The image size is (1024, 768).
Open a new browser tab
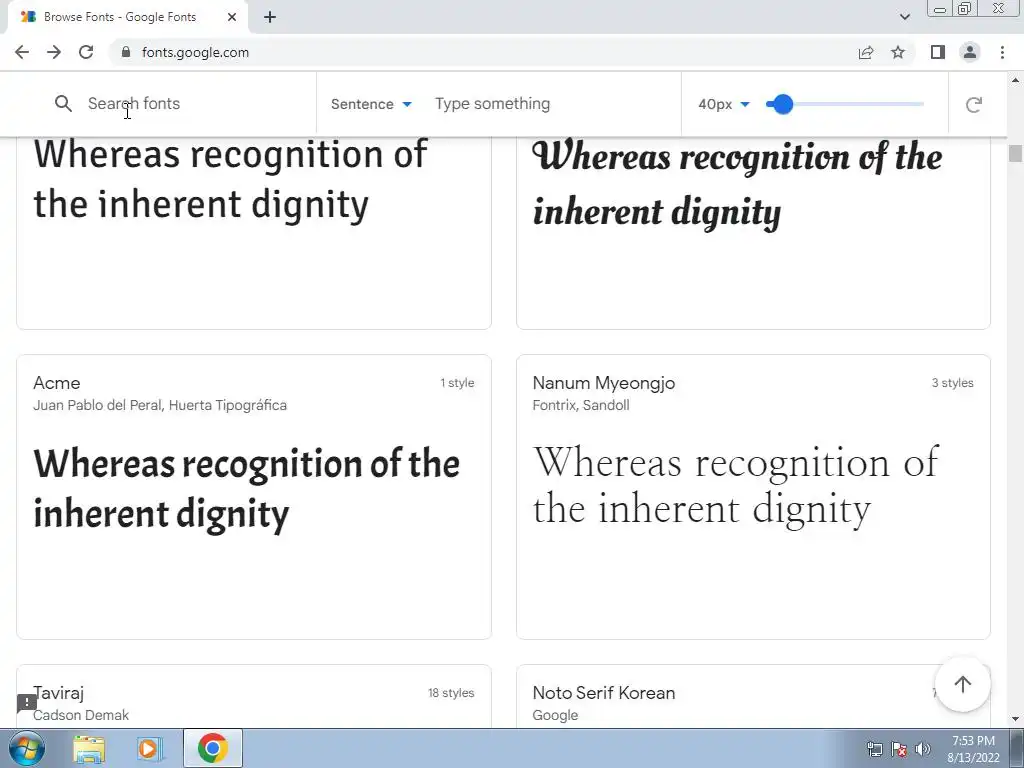270,17
